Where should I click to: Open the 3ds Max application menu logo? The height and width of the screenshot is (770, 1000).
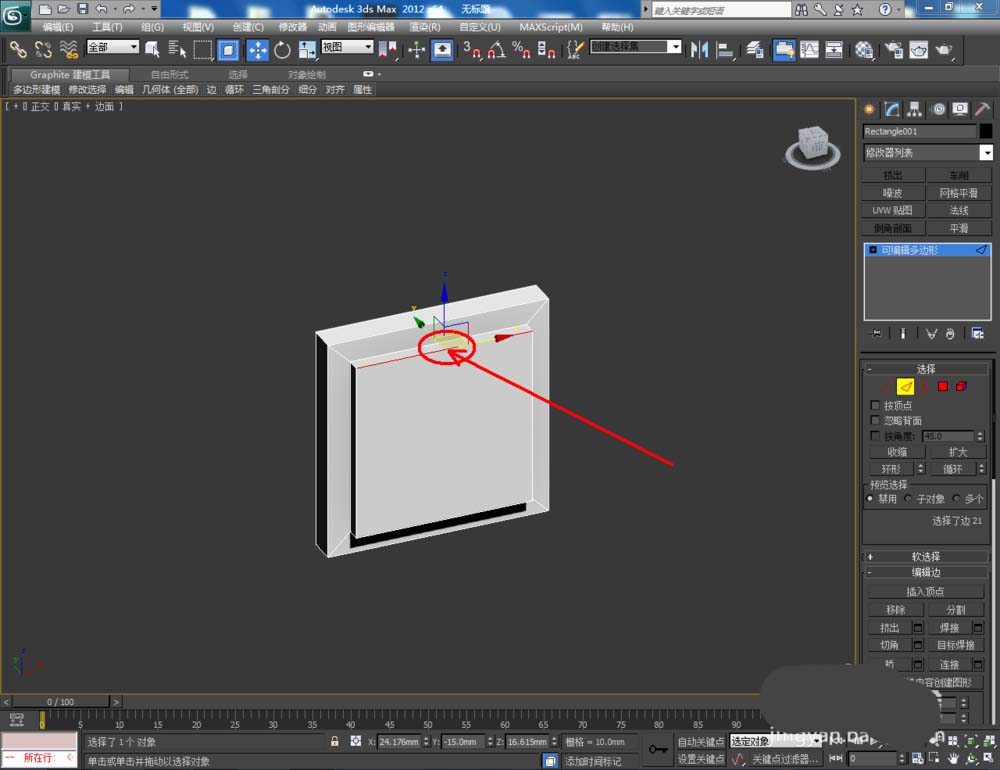pos(13,15)
